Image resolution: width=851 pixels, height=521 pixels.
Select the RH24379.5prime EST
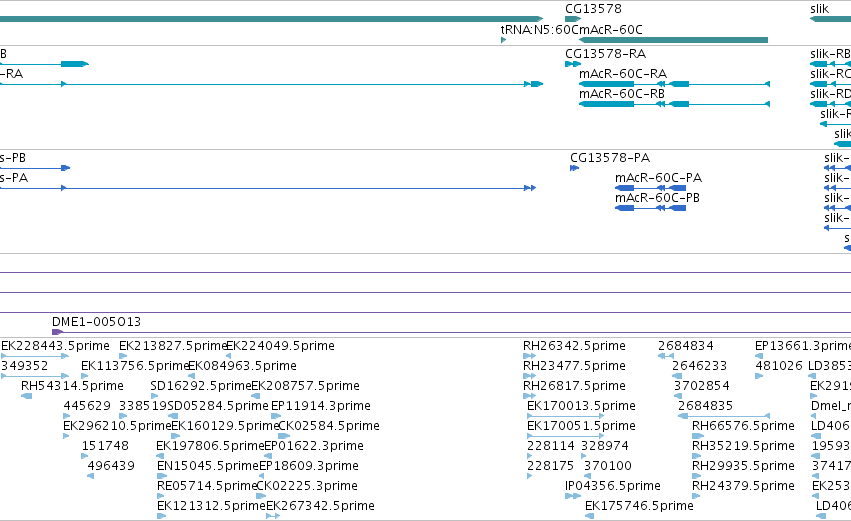click(743, 486)
